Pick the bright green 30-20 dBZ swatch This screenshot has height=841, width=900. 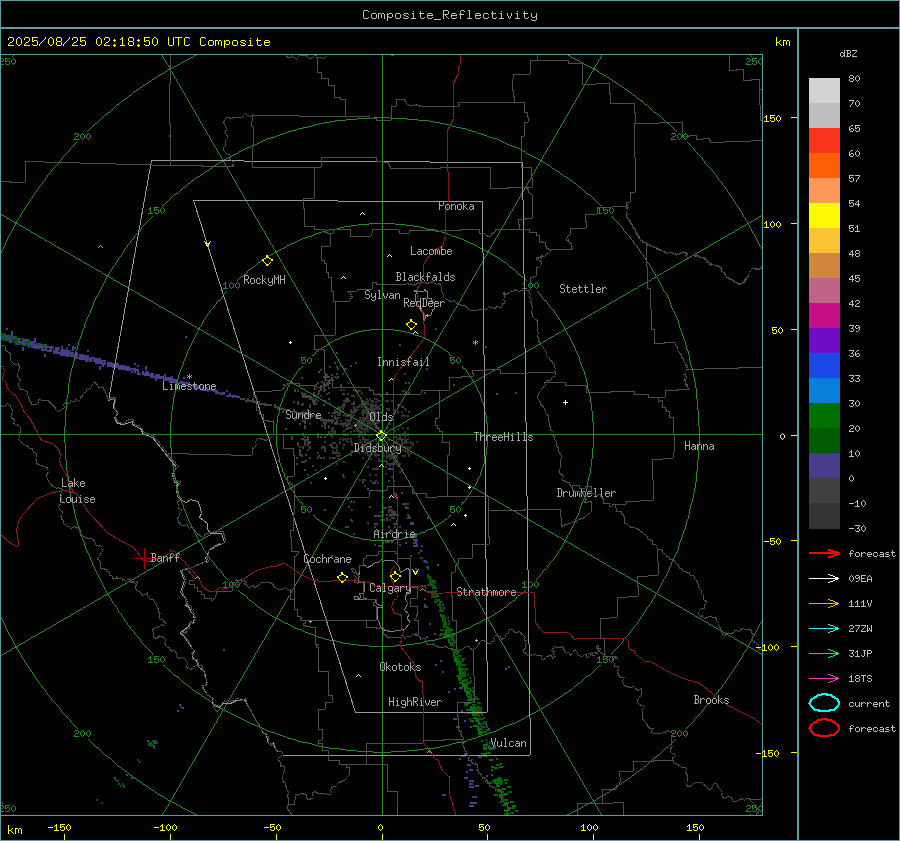[824, 415]
